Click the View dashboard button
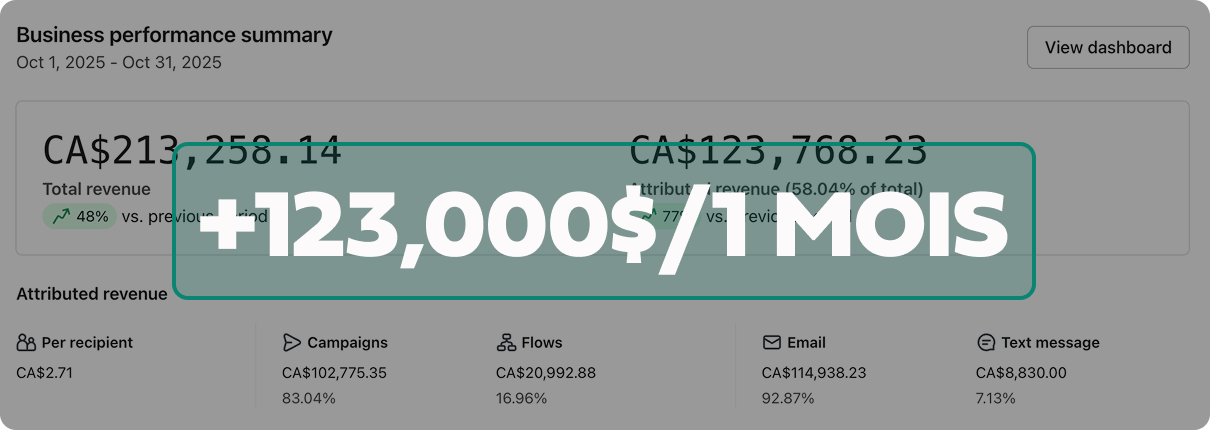The image size is (1210, 430). [1108, 48]
